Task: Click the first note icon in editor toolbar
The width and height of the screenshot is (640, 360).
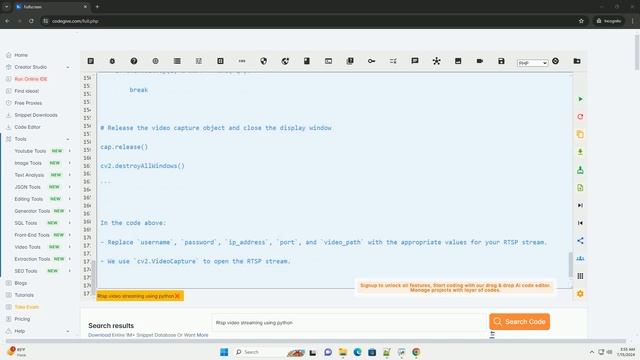Action: coord(91,61)
